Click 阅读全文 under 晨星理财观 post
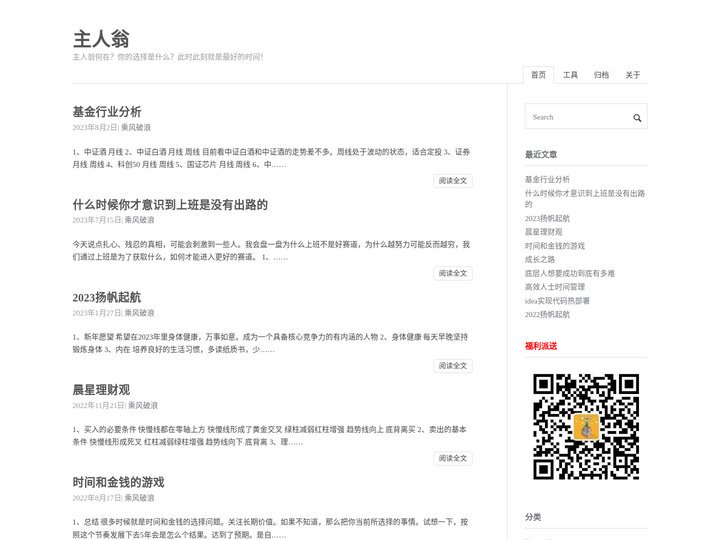The height and width of the screenshot is (540, 720). pos(453,458)
